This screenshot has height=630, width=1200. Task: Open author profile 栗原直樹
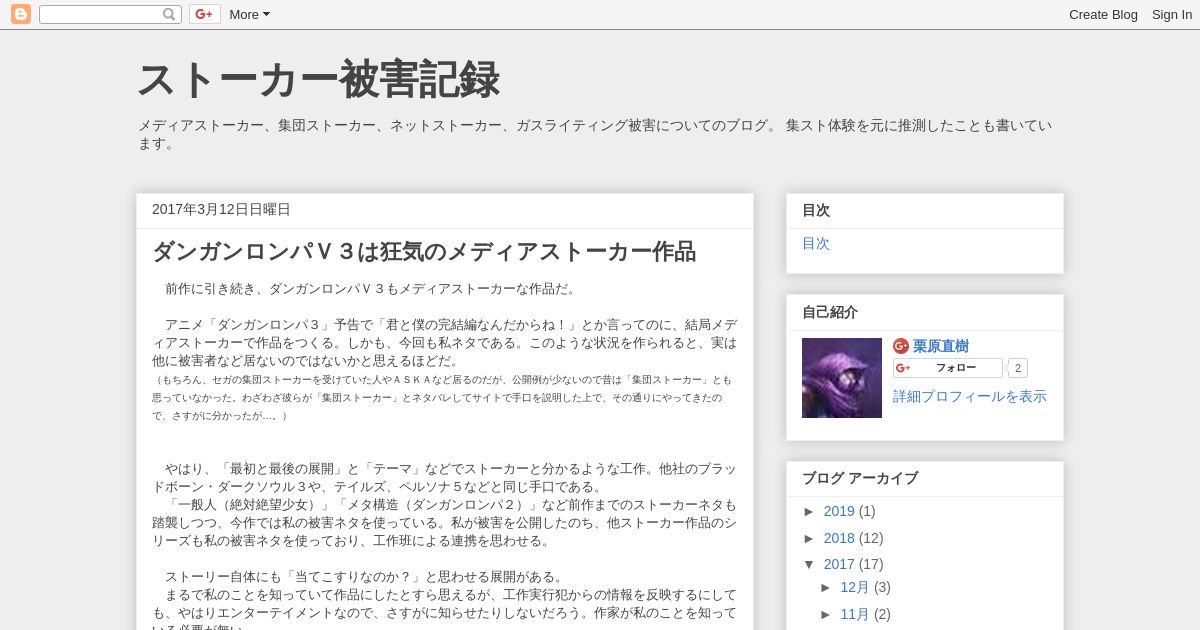(941, 346)
